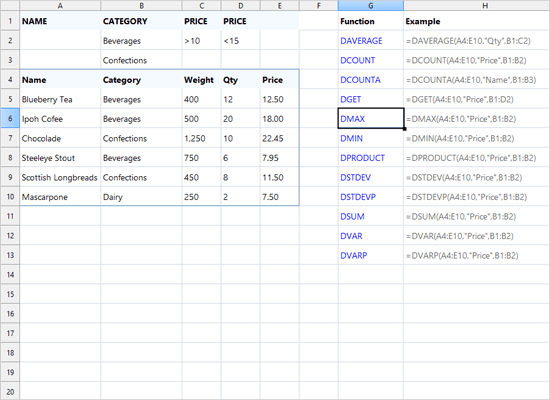Select column G header

[x=371, y=5]
